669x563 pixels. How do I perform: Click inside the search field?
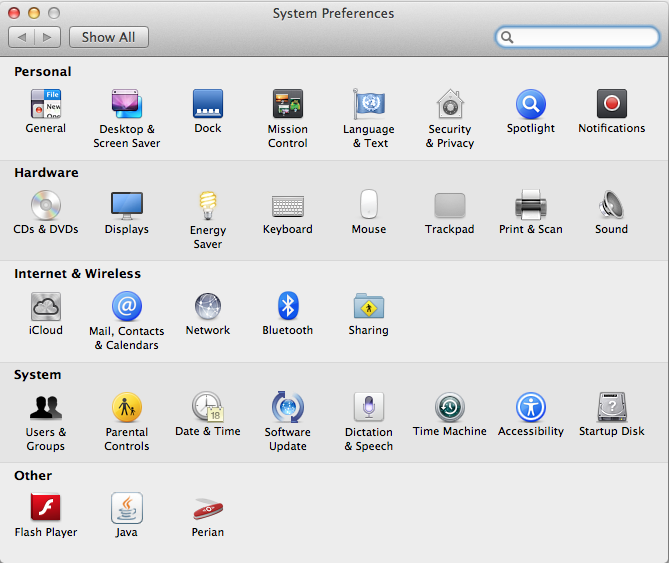point(577,37)
